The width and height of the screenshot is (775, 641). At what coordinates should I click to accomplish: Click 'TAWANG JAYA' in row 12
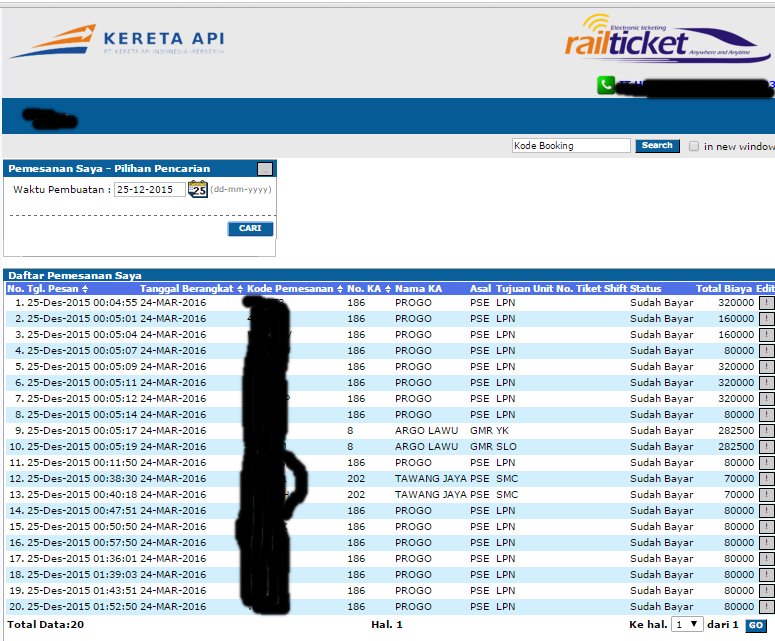431,479
